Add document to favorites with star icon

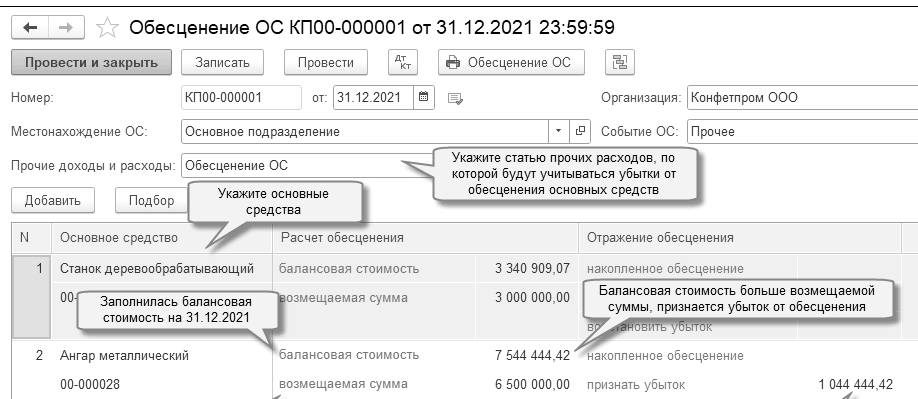pos(107,28)
